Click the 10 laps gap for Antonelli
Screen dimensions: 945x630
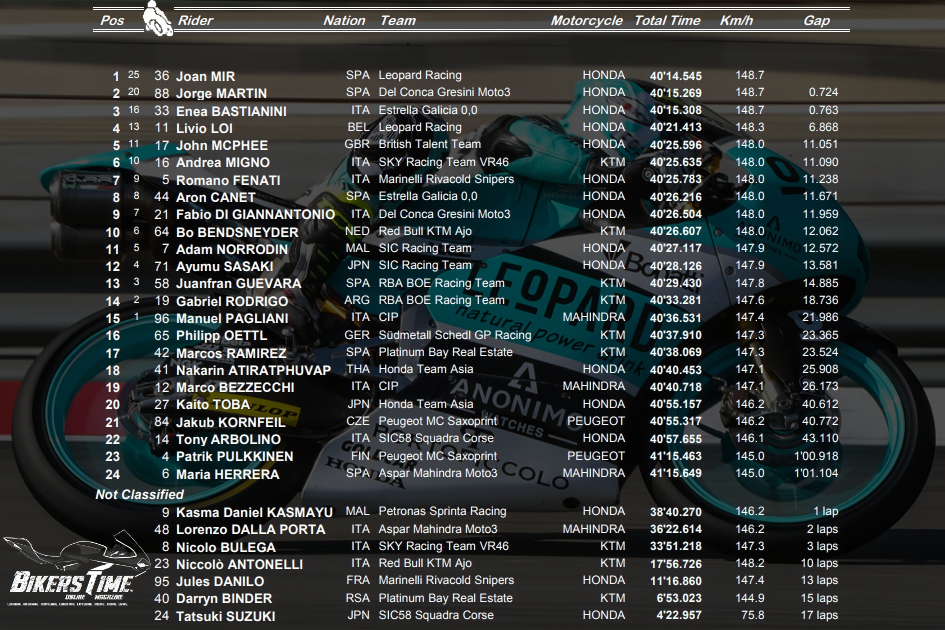819,563
